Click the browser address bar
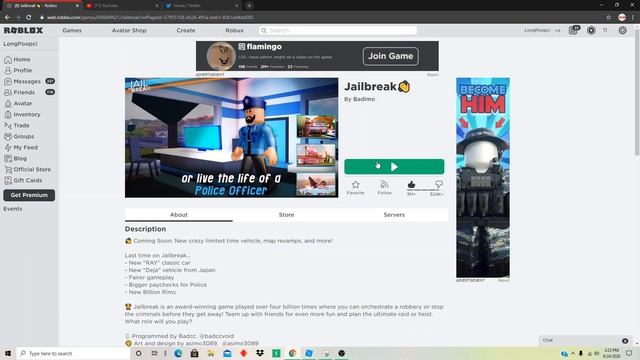Viewport: 640px width, 360px height. pos(318,17)
